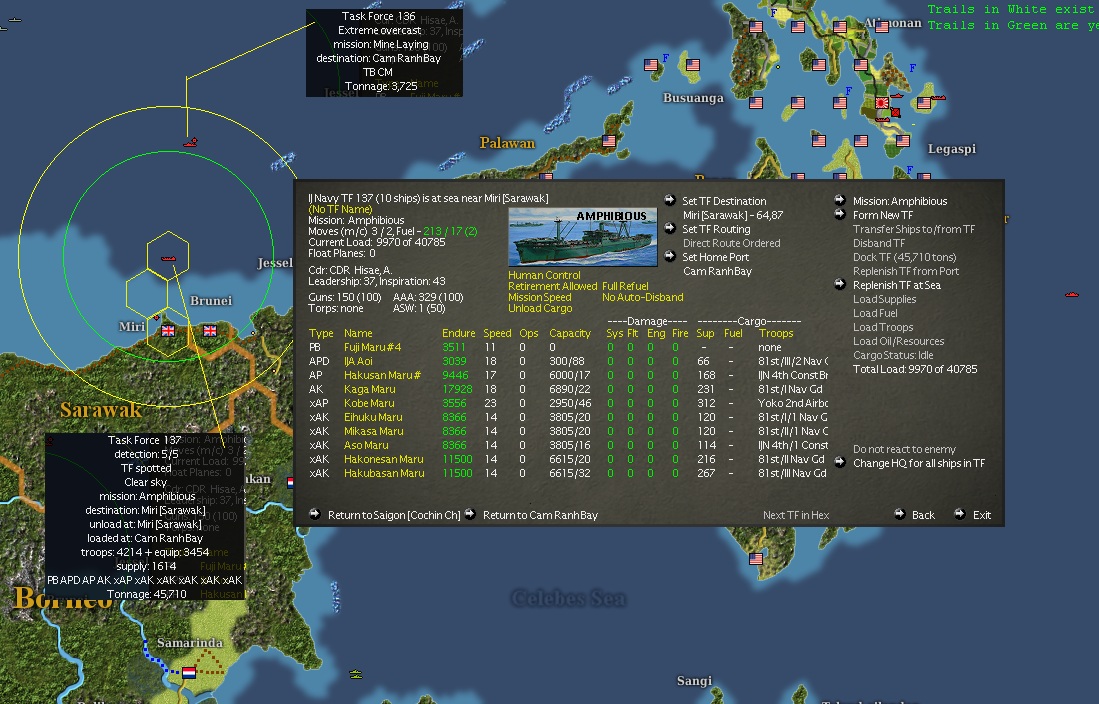
Task: Click the Japanese flag base near Legaspi
Action: coord(883,103)
